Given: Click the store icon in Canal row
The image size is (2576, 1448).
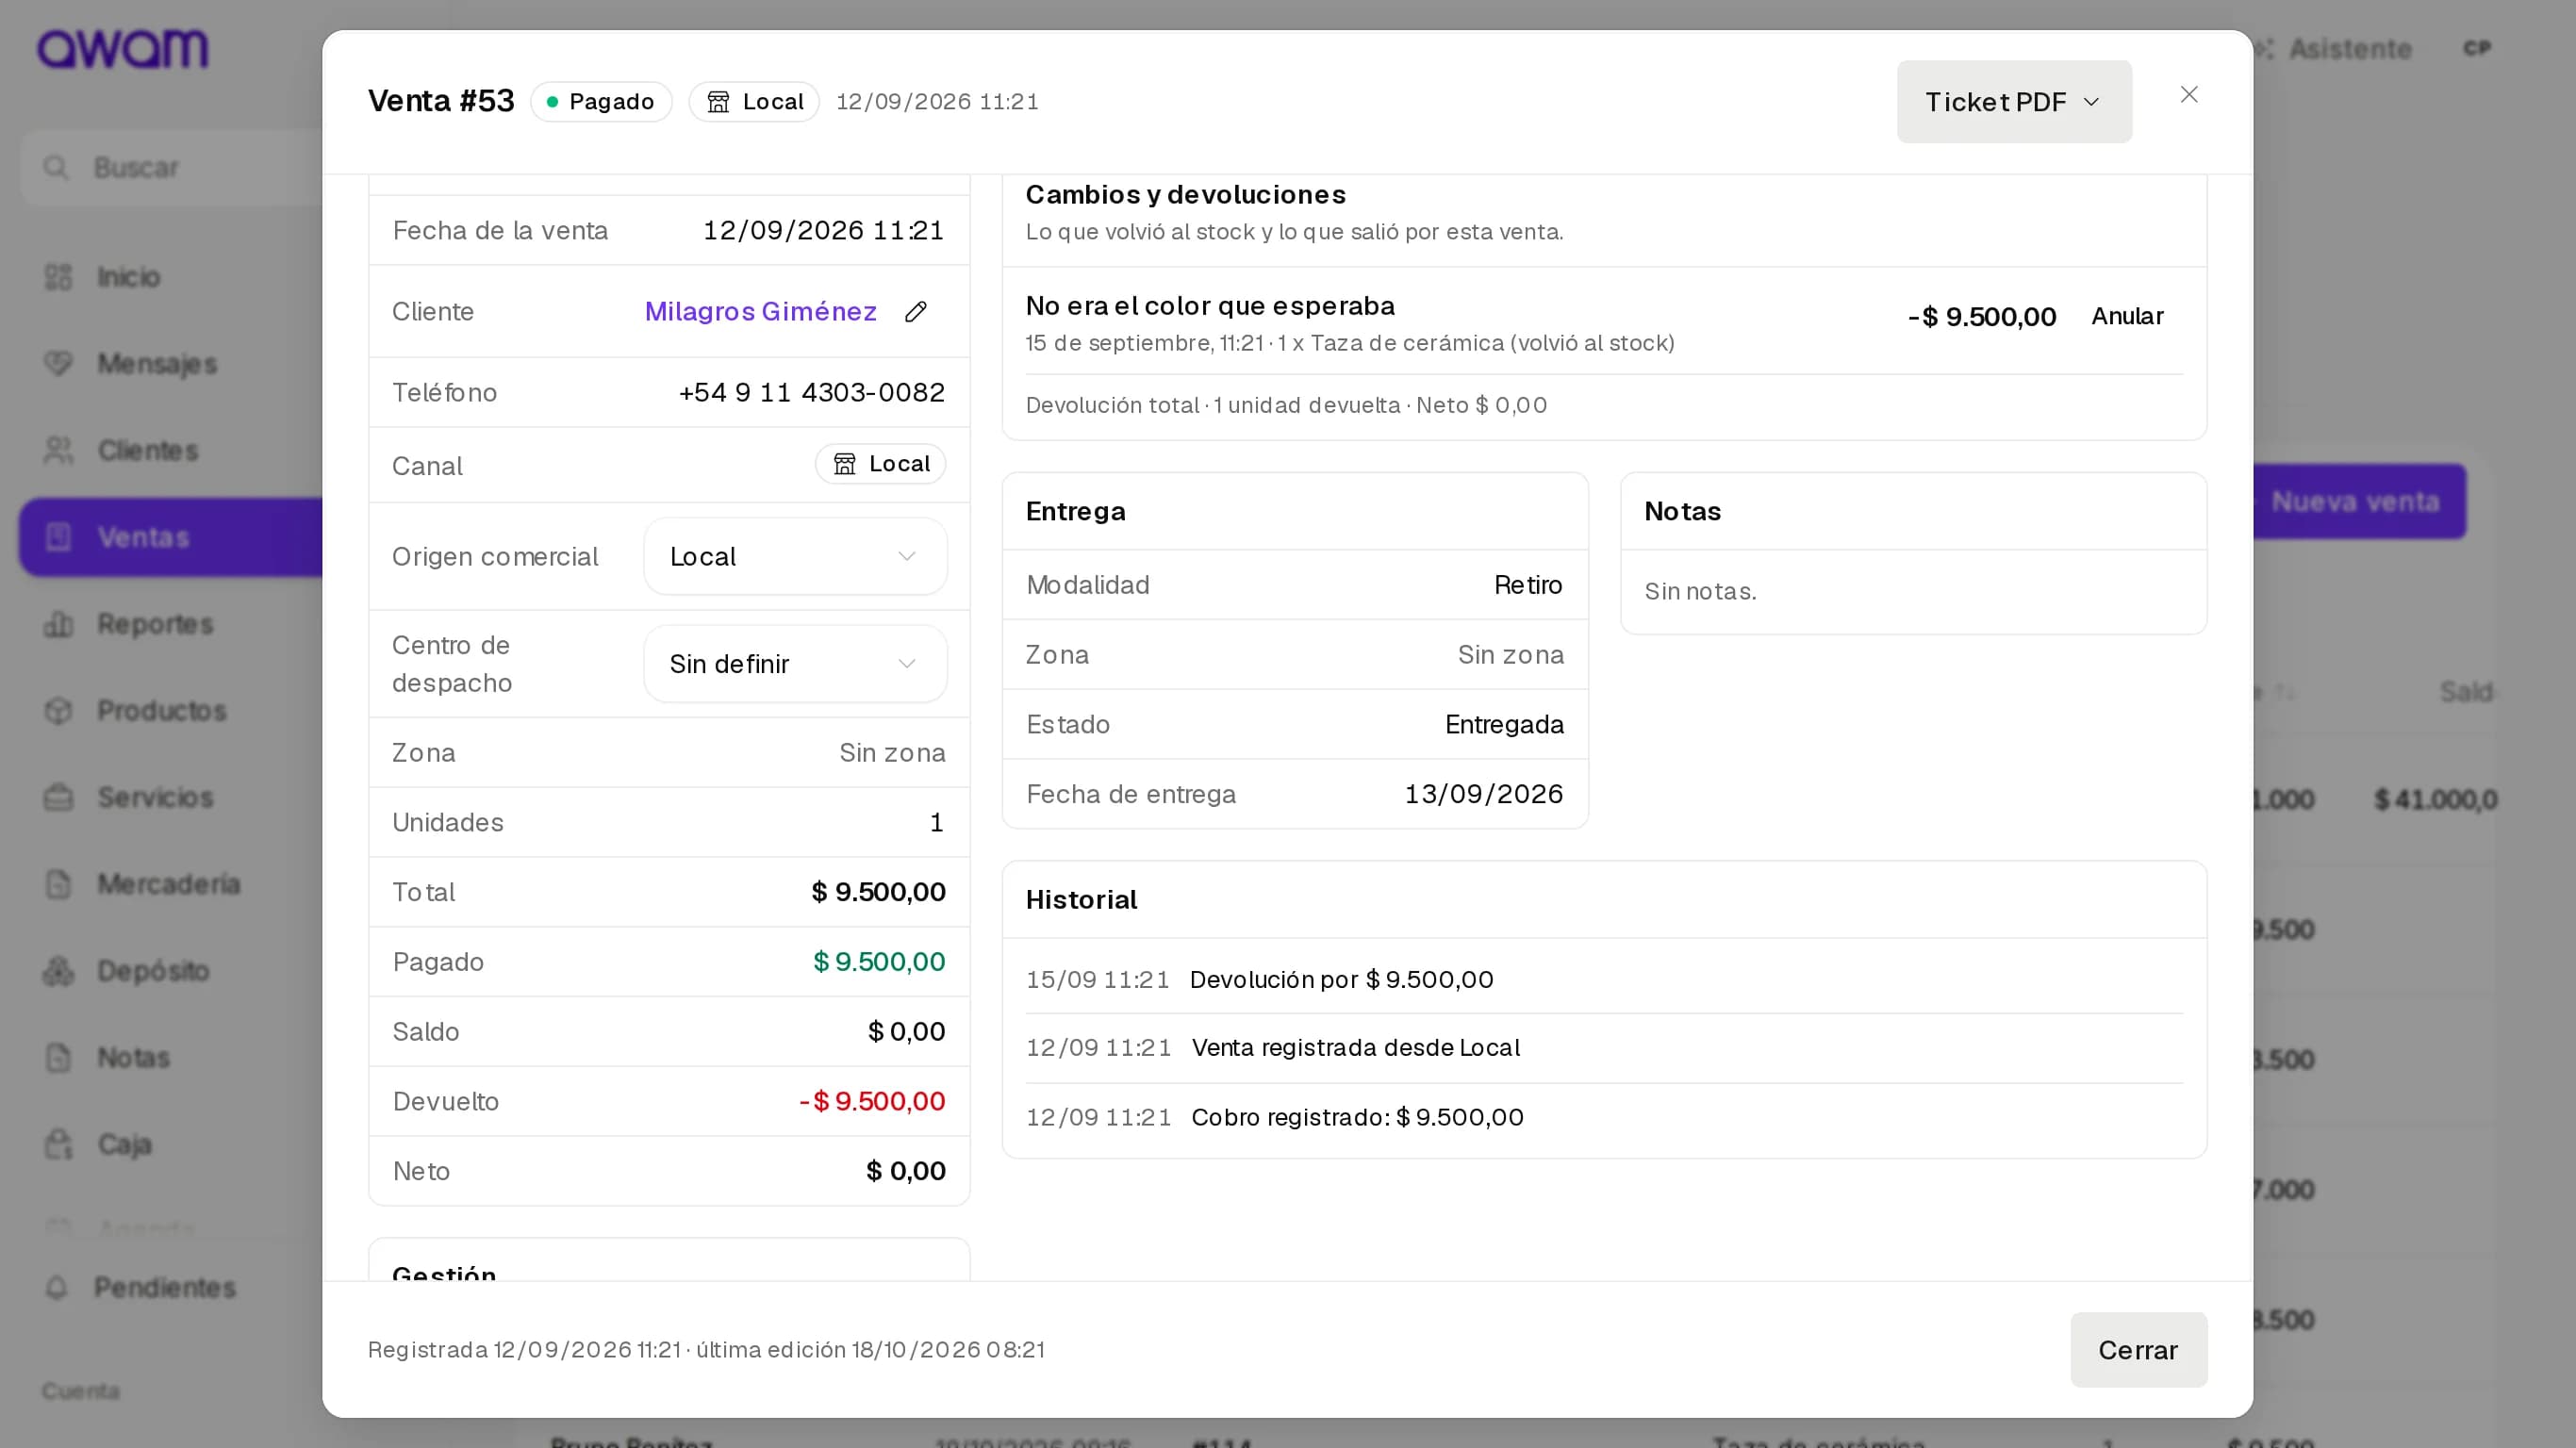Looking at the screenshot, I should coord(845,464).
